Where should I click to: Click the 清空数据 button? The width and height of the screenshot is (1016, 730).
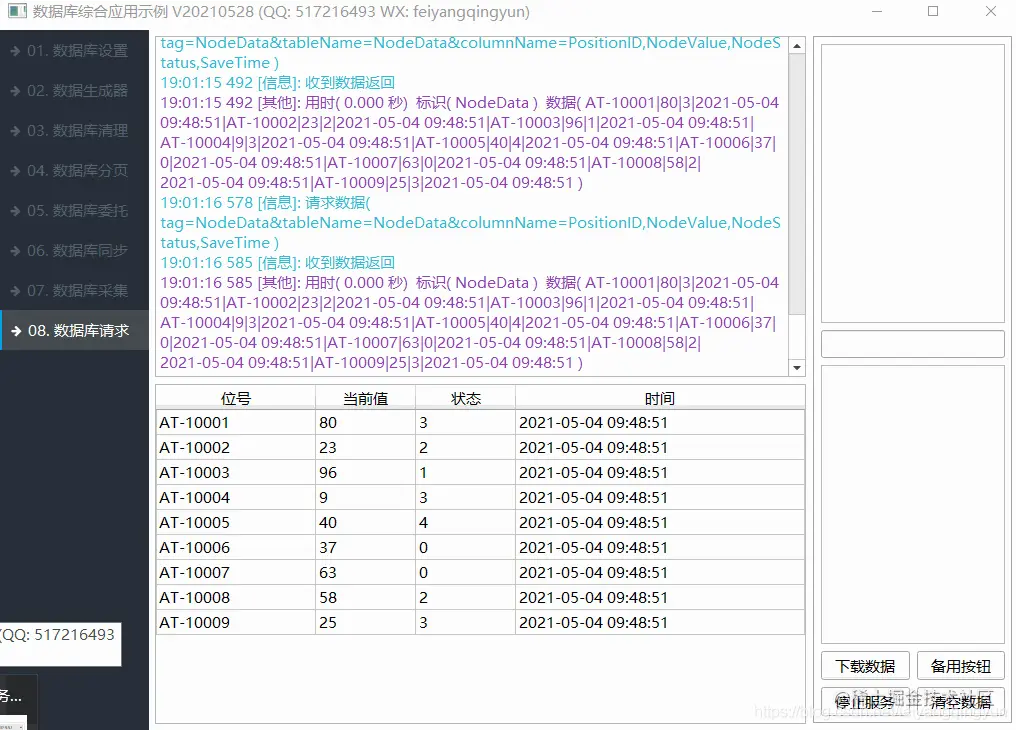pos(961,701)
